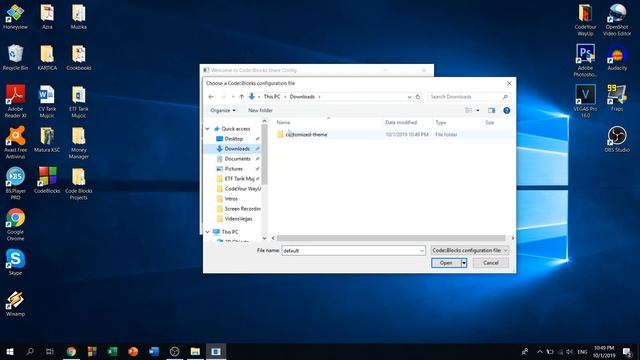Open File Explorer from the taskbar

195,351
